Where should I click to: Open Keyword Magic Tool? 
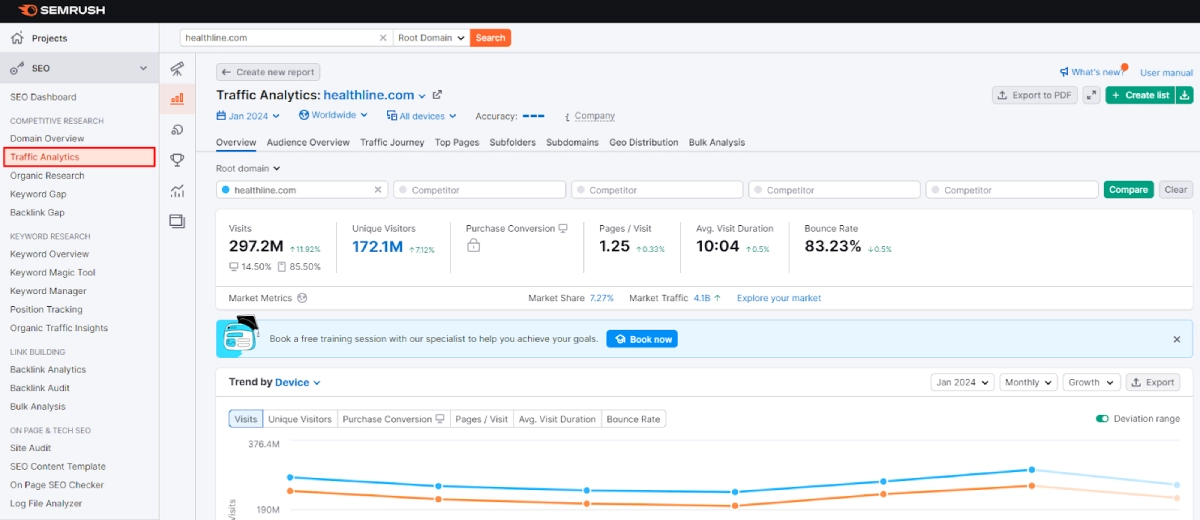pyautogui.click(x=53, y=272)
